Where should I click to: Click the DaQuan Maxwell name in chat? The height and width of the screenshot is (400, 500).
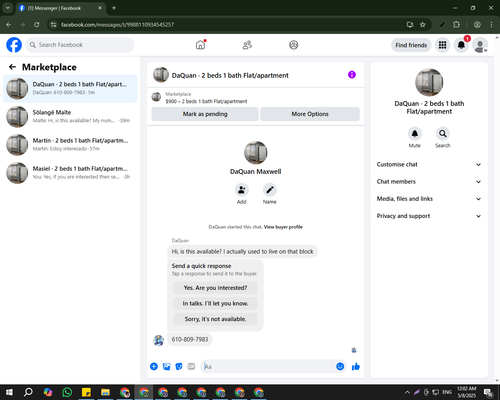pos(256,171)
